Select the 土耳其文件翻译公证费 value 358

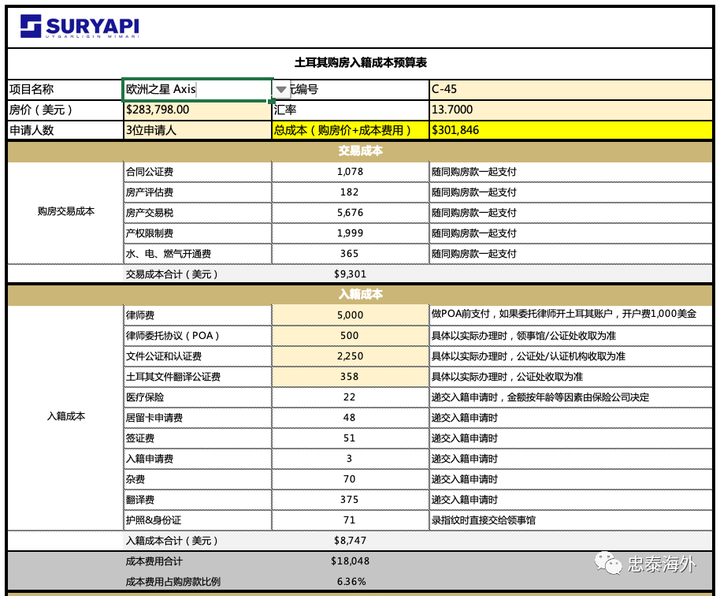350,377
